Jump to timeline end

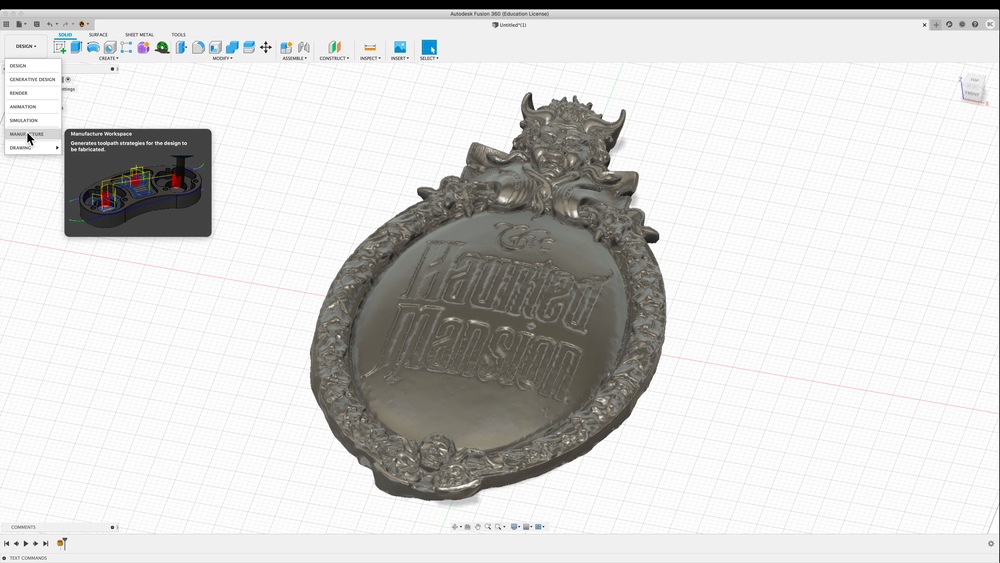pos(45,544)
